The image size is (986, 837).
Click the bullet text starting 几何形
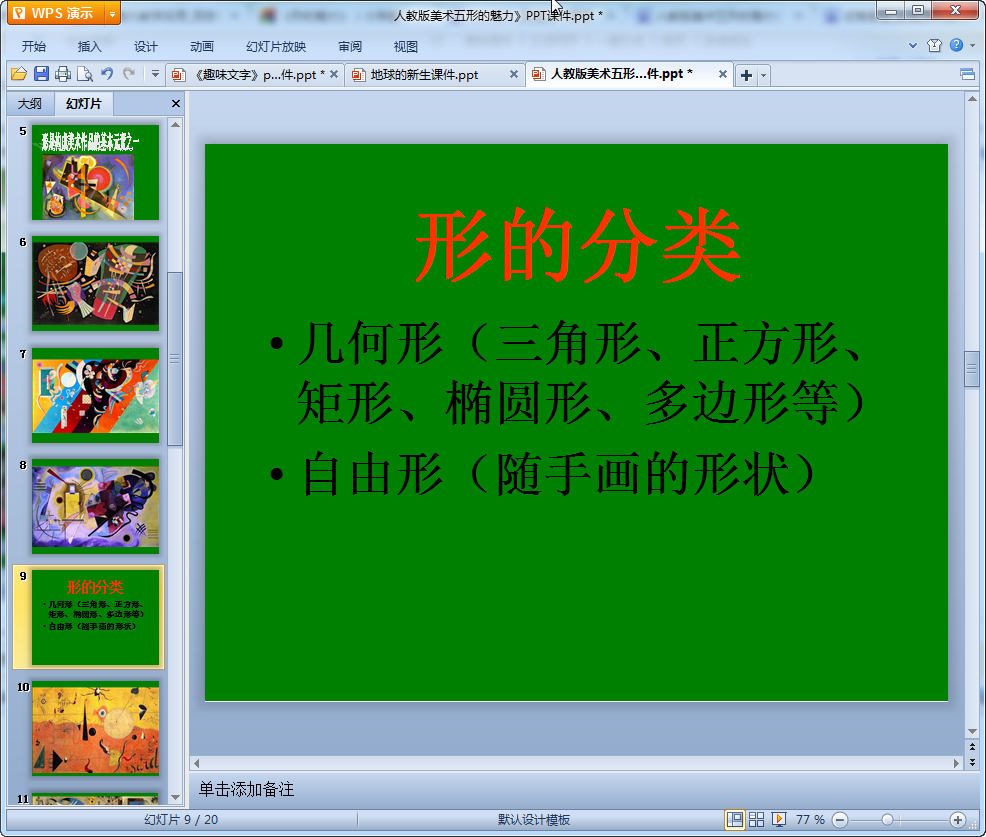point(582,372)
